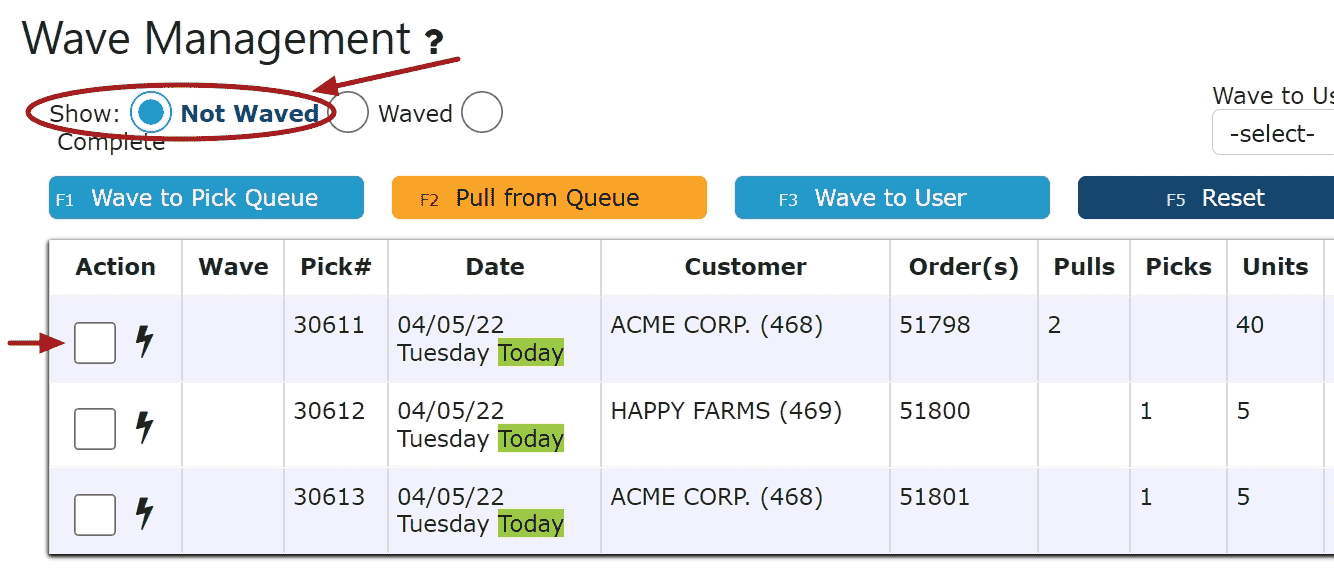Check the box for pick 30612
The image size is (1334, 568).
tap(95, 429)
